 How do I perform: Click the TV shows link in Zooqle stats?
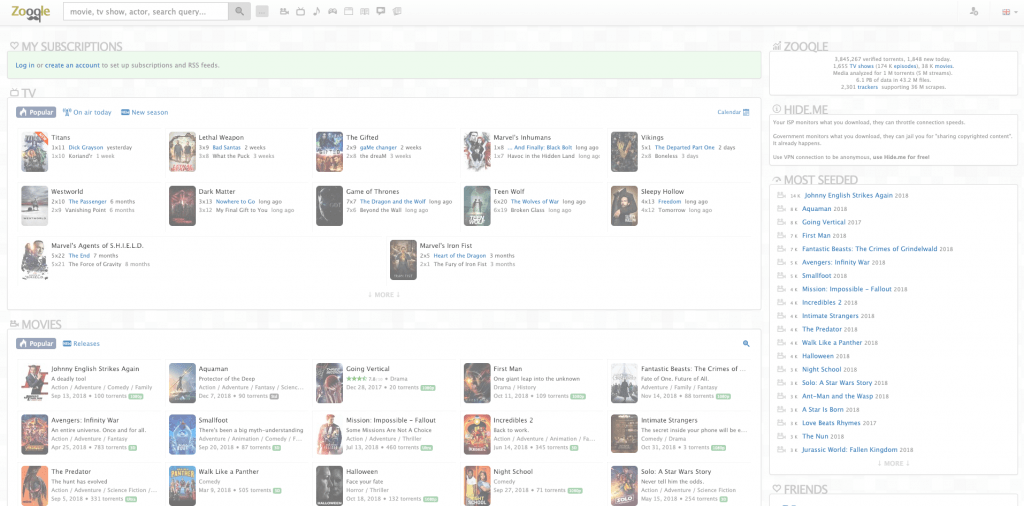pos(861,66)
